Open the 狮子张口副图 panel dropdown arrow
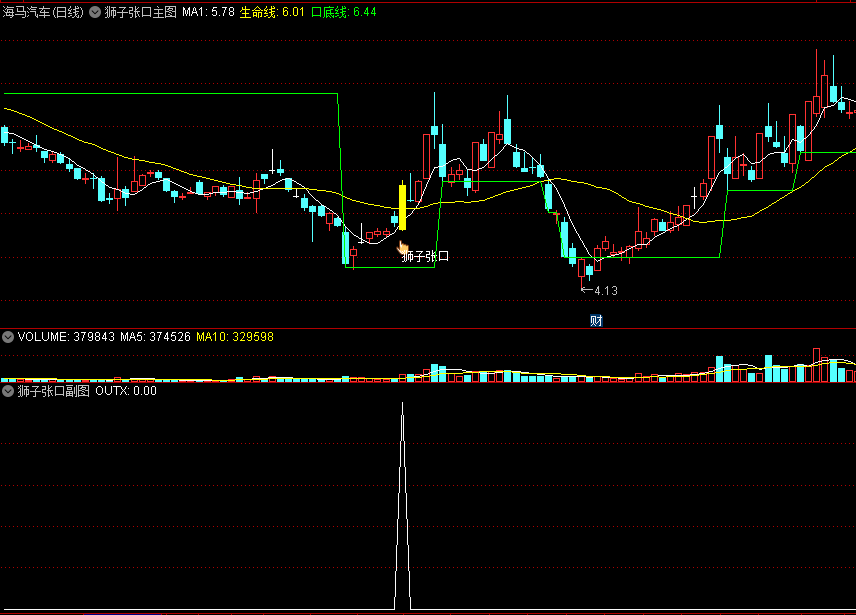The image size is (856, 615). pos(8,391)
